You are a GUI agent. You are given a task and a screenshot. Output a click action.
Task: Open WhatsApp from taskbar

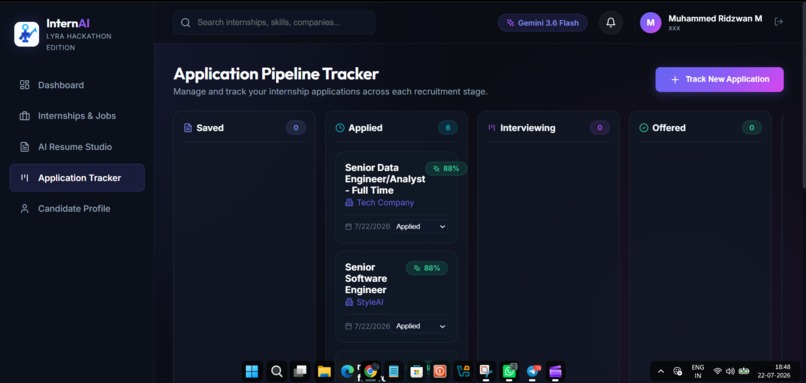509,371
